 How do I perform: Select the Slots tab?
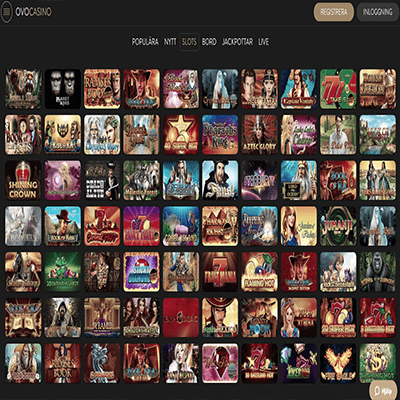click(x=189, y=42)
